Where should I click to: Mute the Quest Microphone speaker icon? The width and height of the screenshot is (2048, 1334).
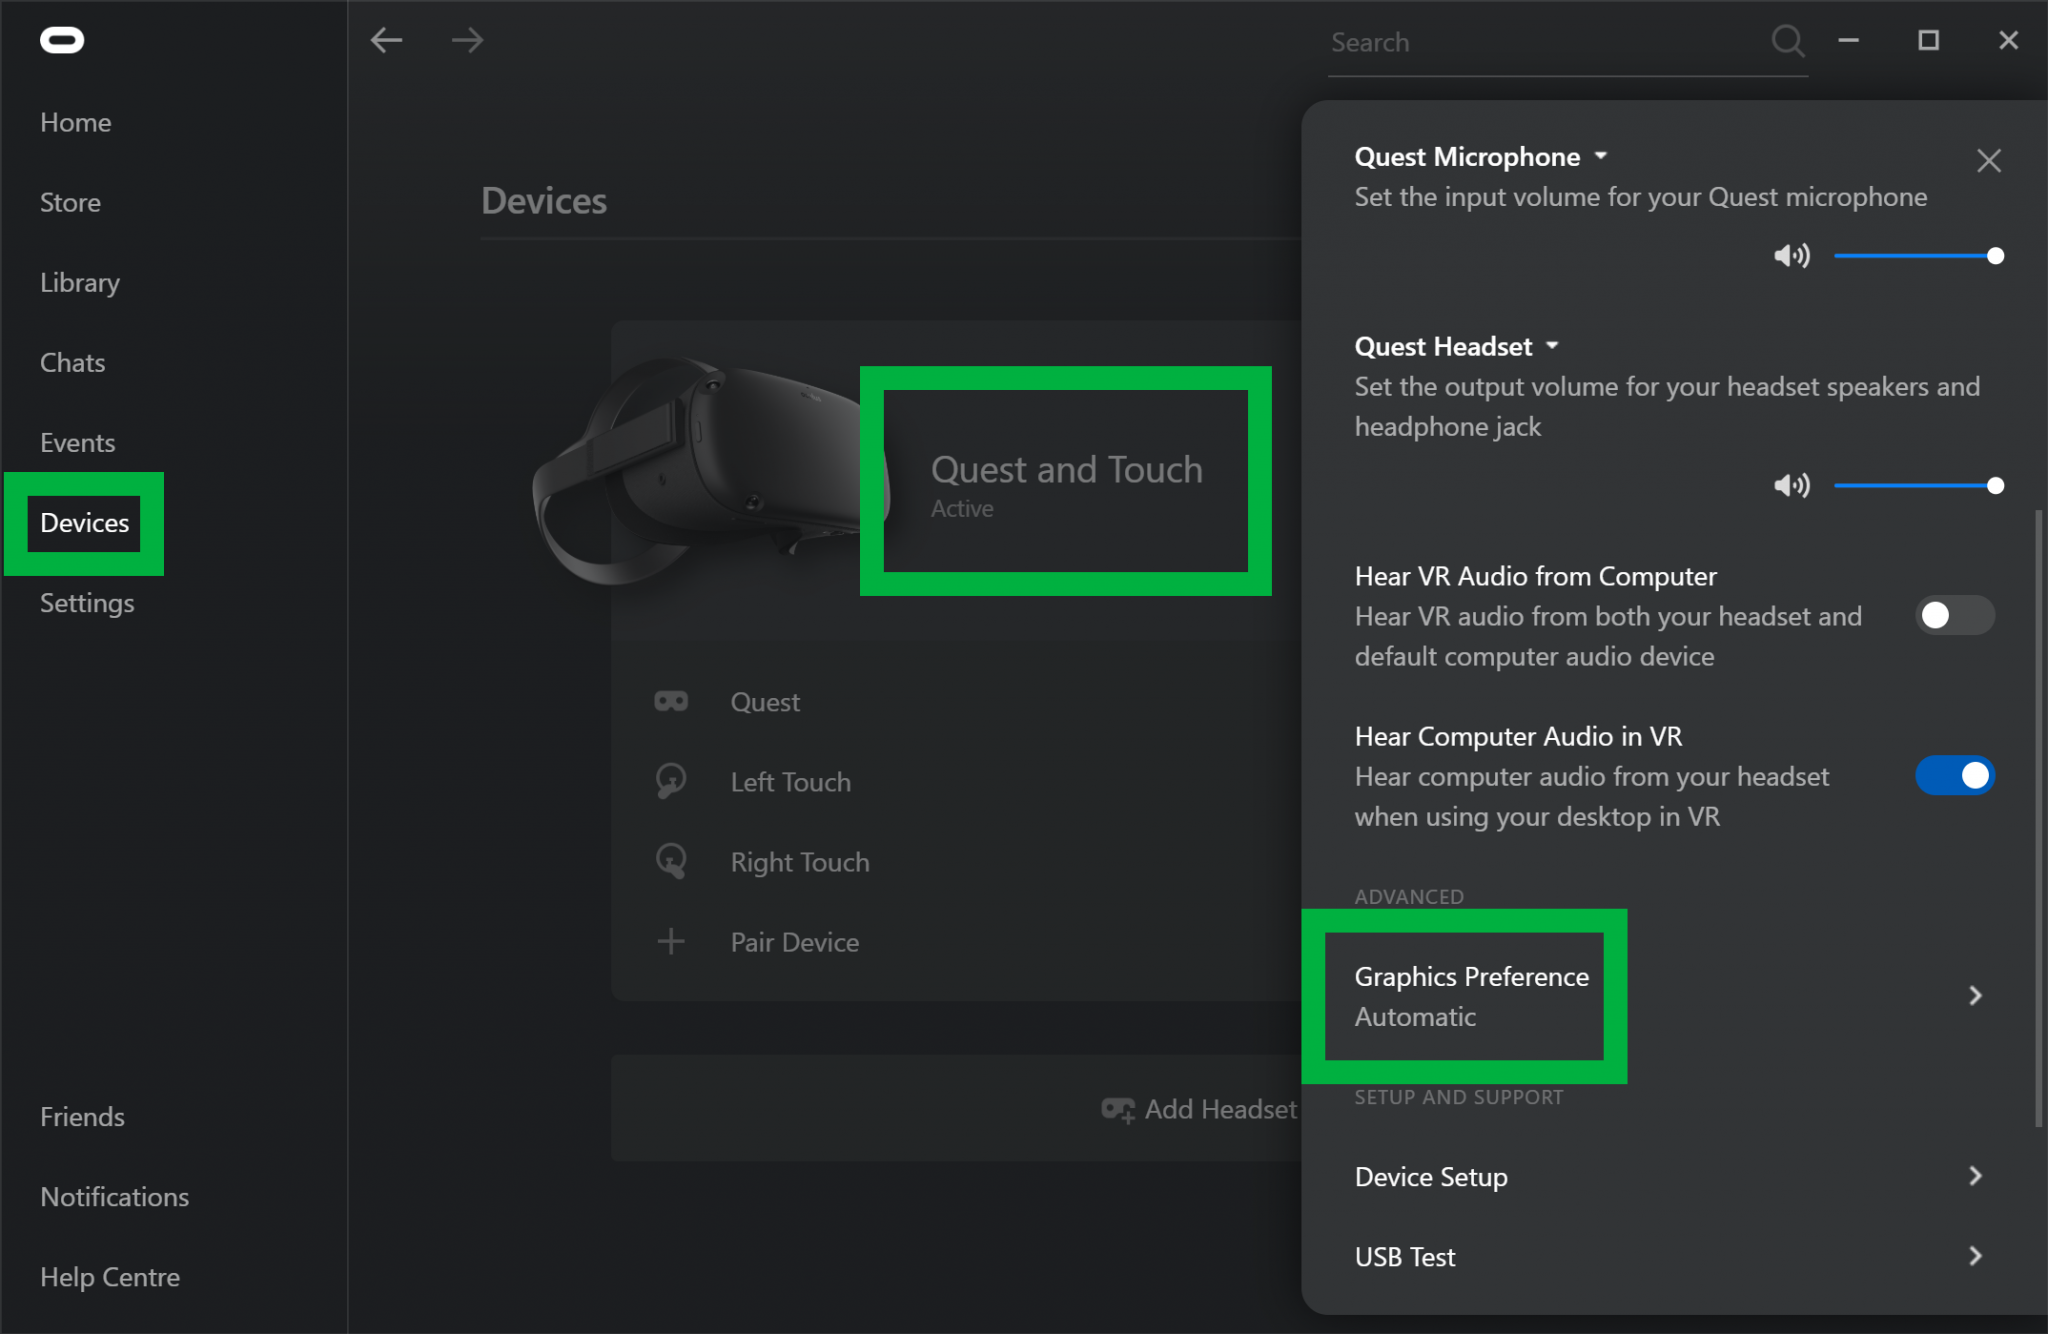point(1791,256)
